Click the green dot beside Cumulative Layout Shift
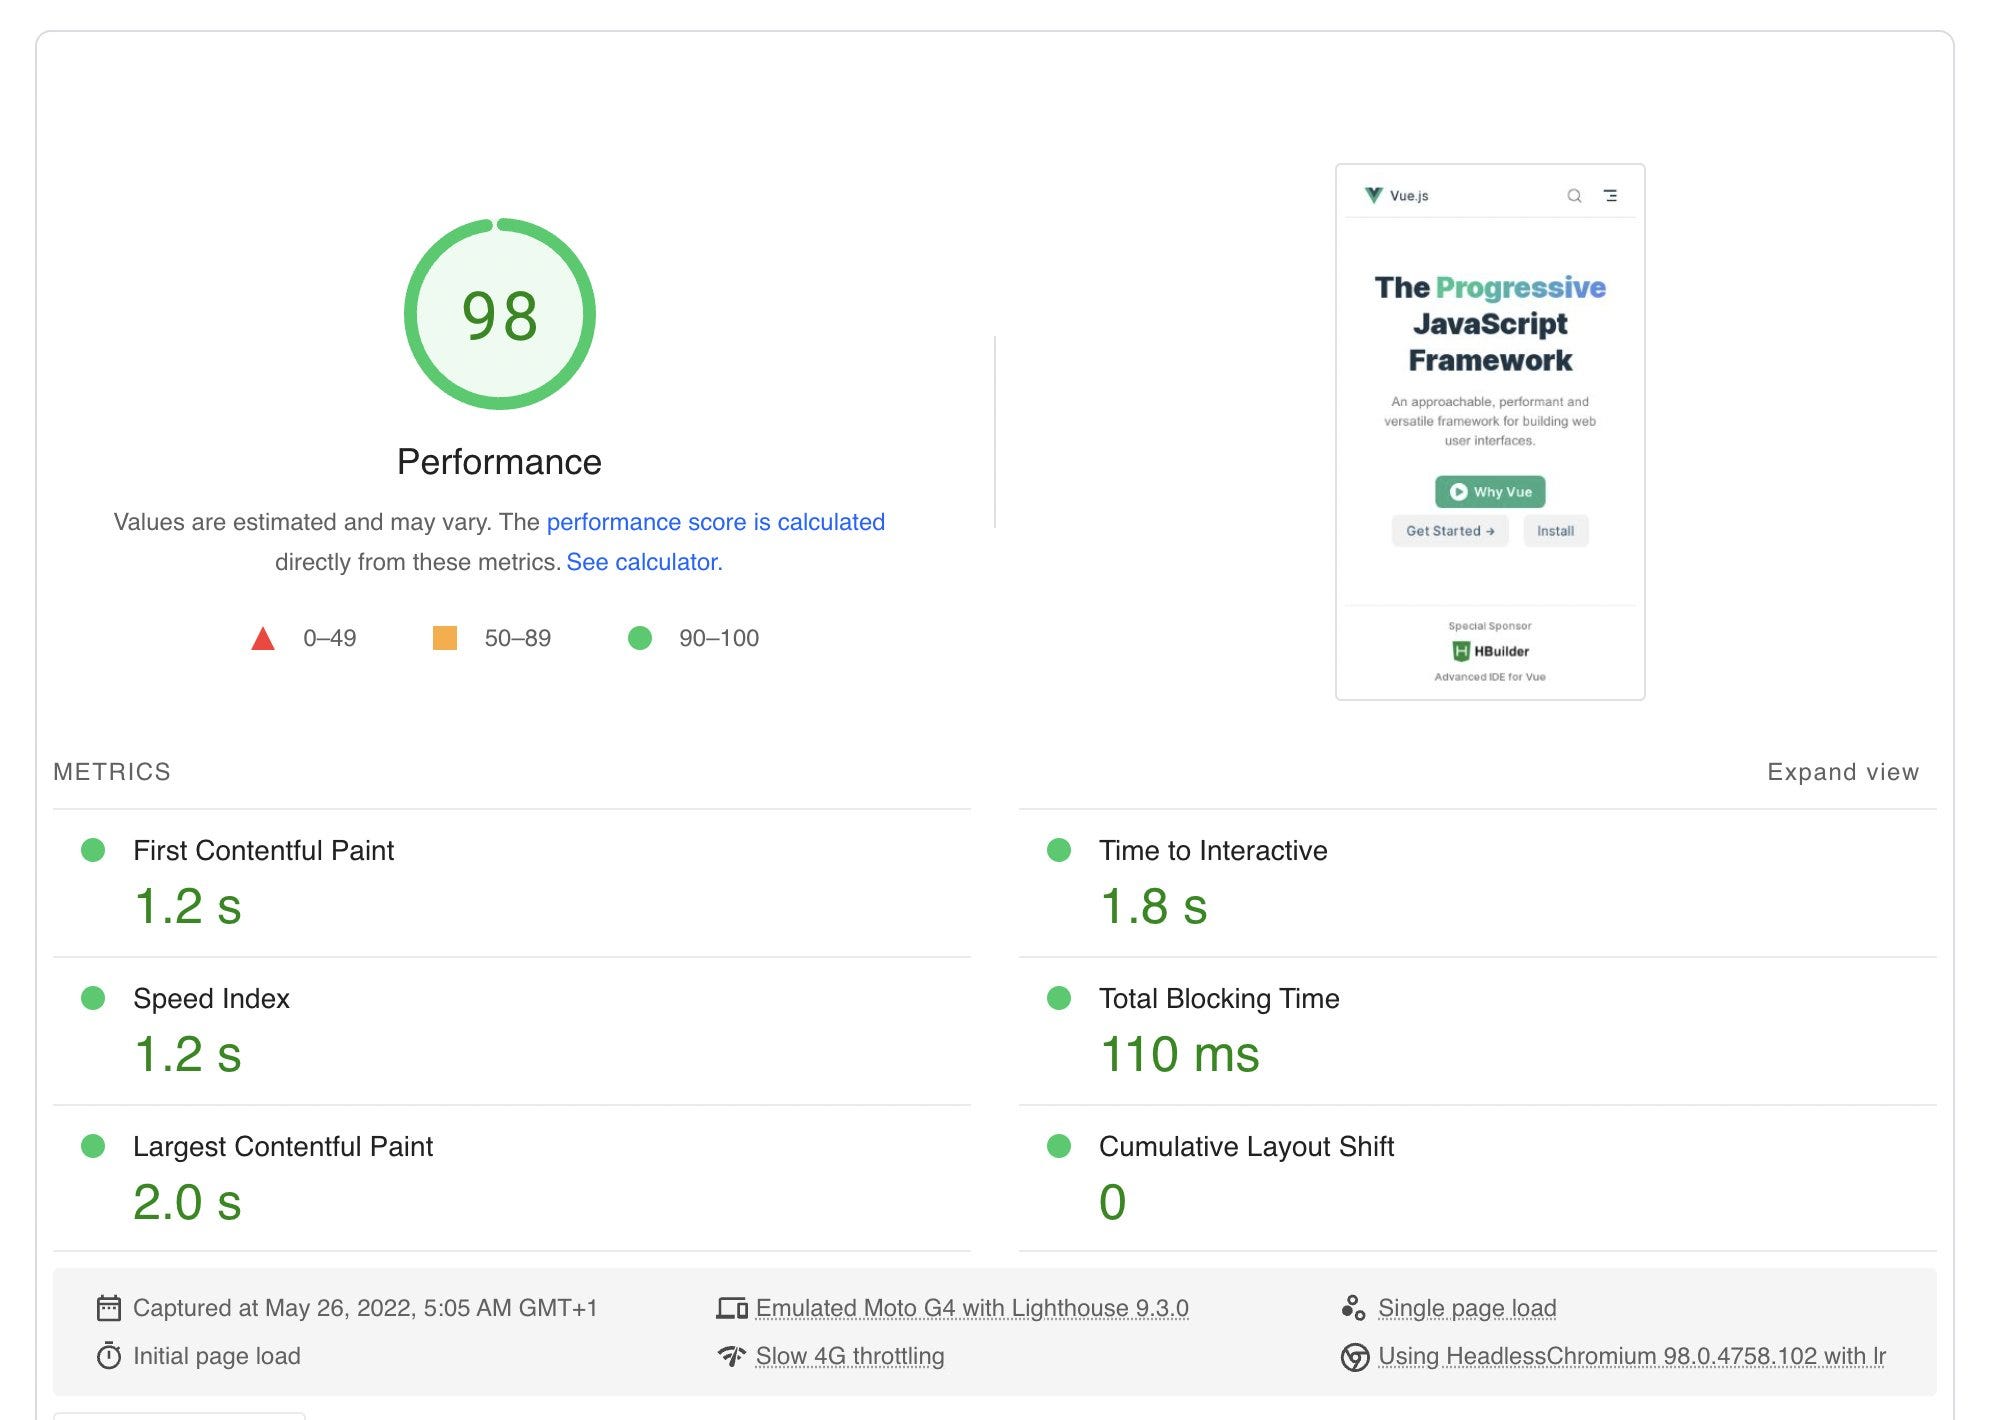 tap(1059, 1146)
